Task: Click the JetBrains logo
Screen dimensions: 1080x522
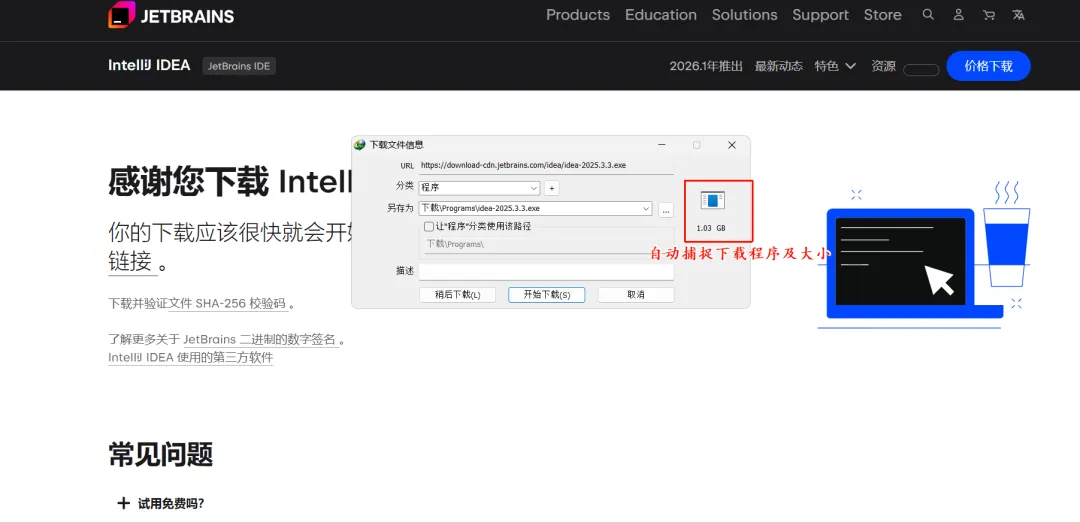Action: tap(171, 15)
